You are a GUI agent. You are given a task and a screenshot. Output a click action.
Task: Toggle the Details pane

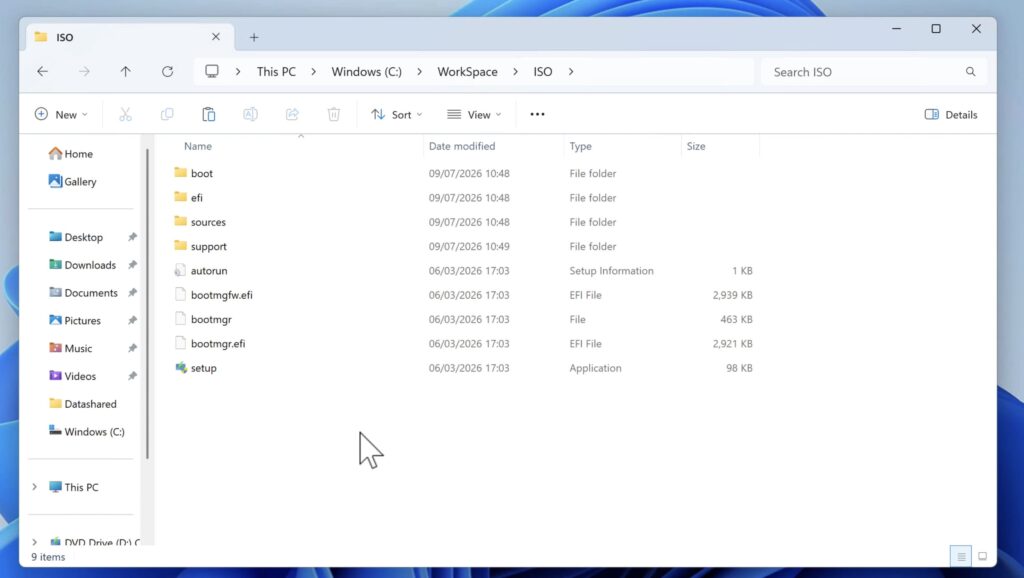[951, 114]
